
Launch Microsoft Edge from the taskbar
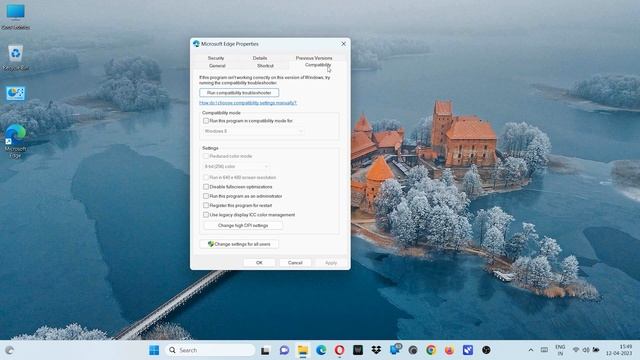tap(321, 350)
